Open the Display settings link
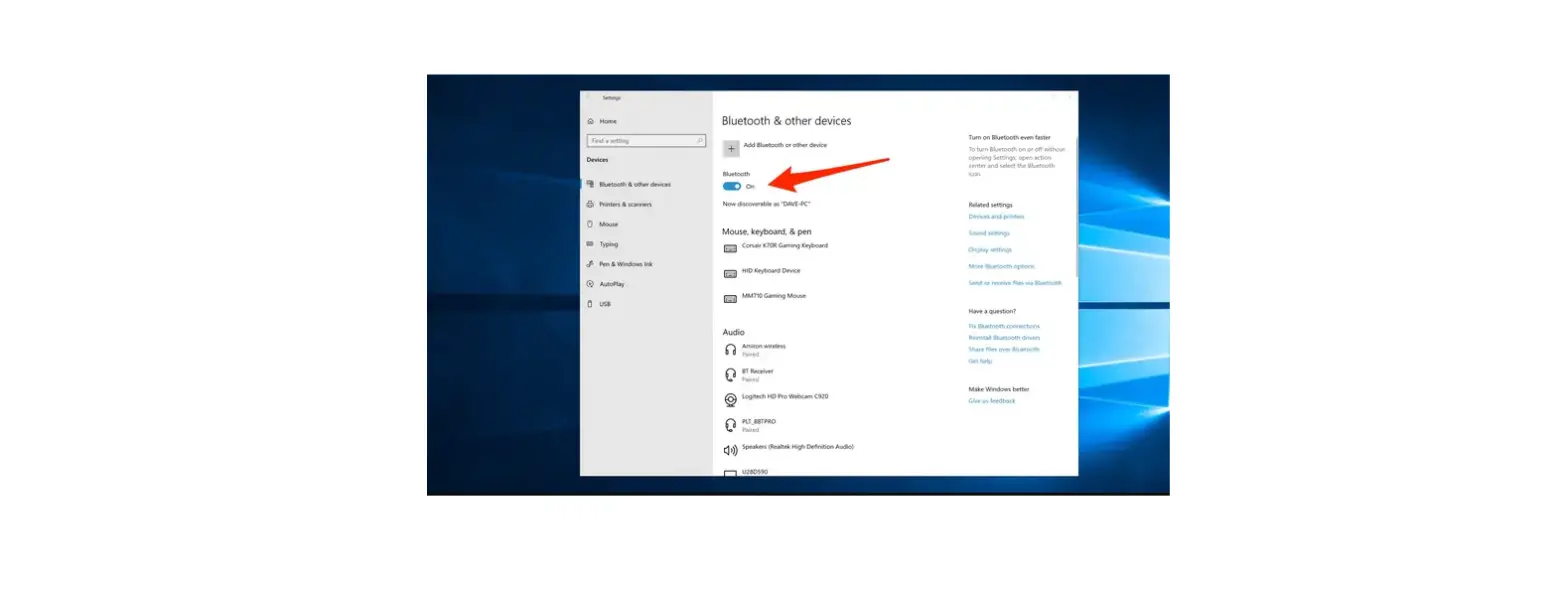The image size is (1568, 591). pos(990,249)
